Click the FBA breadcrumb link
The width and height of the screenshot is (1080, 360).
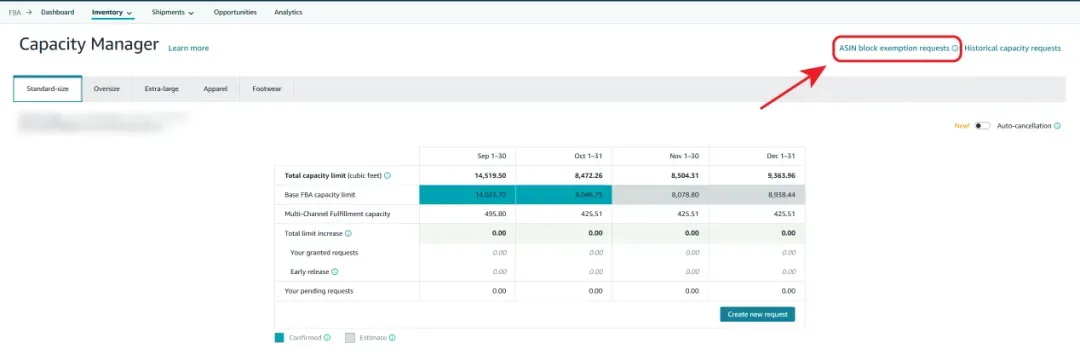[14, 12]
